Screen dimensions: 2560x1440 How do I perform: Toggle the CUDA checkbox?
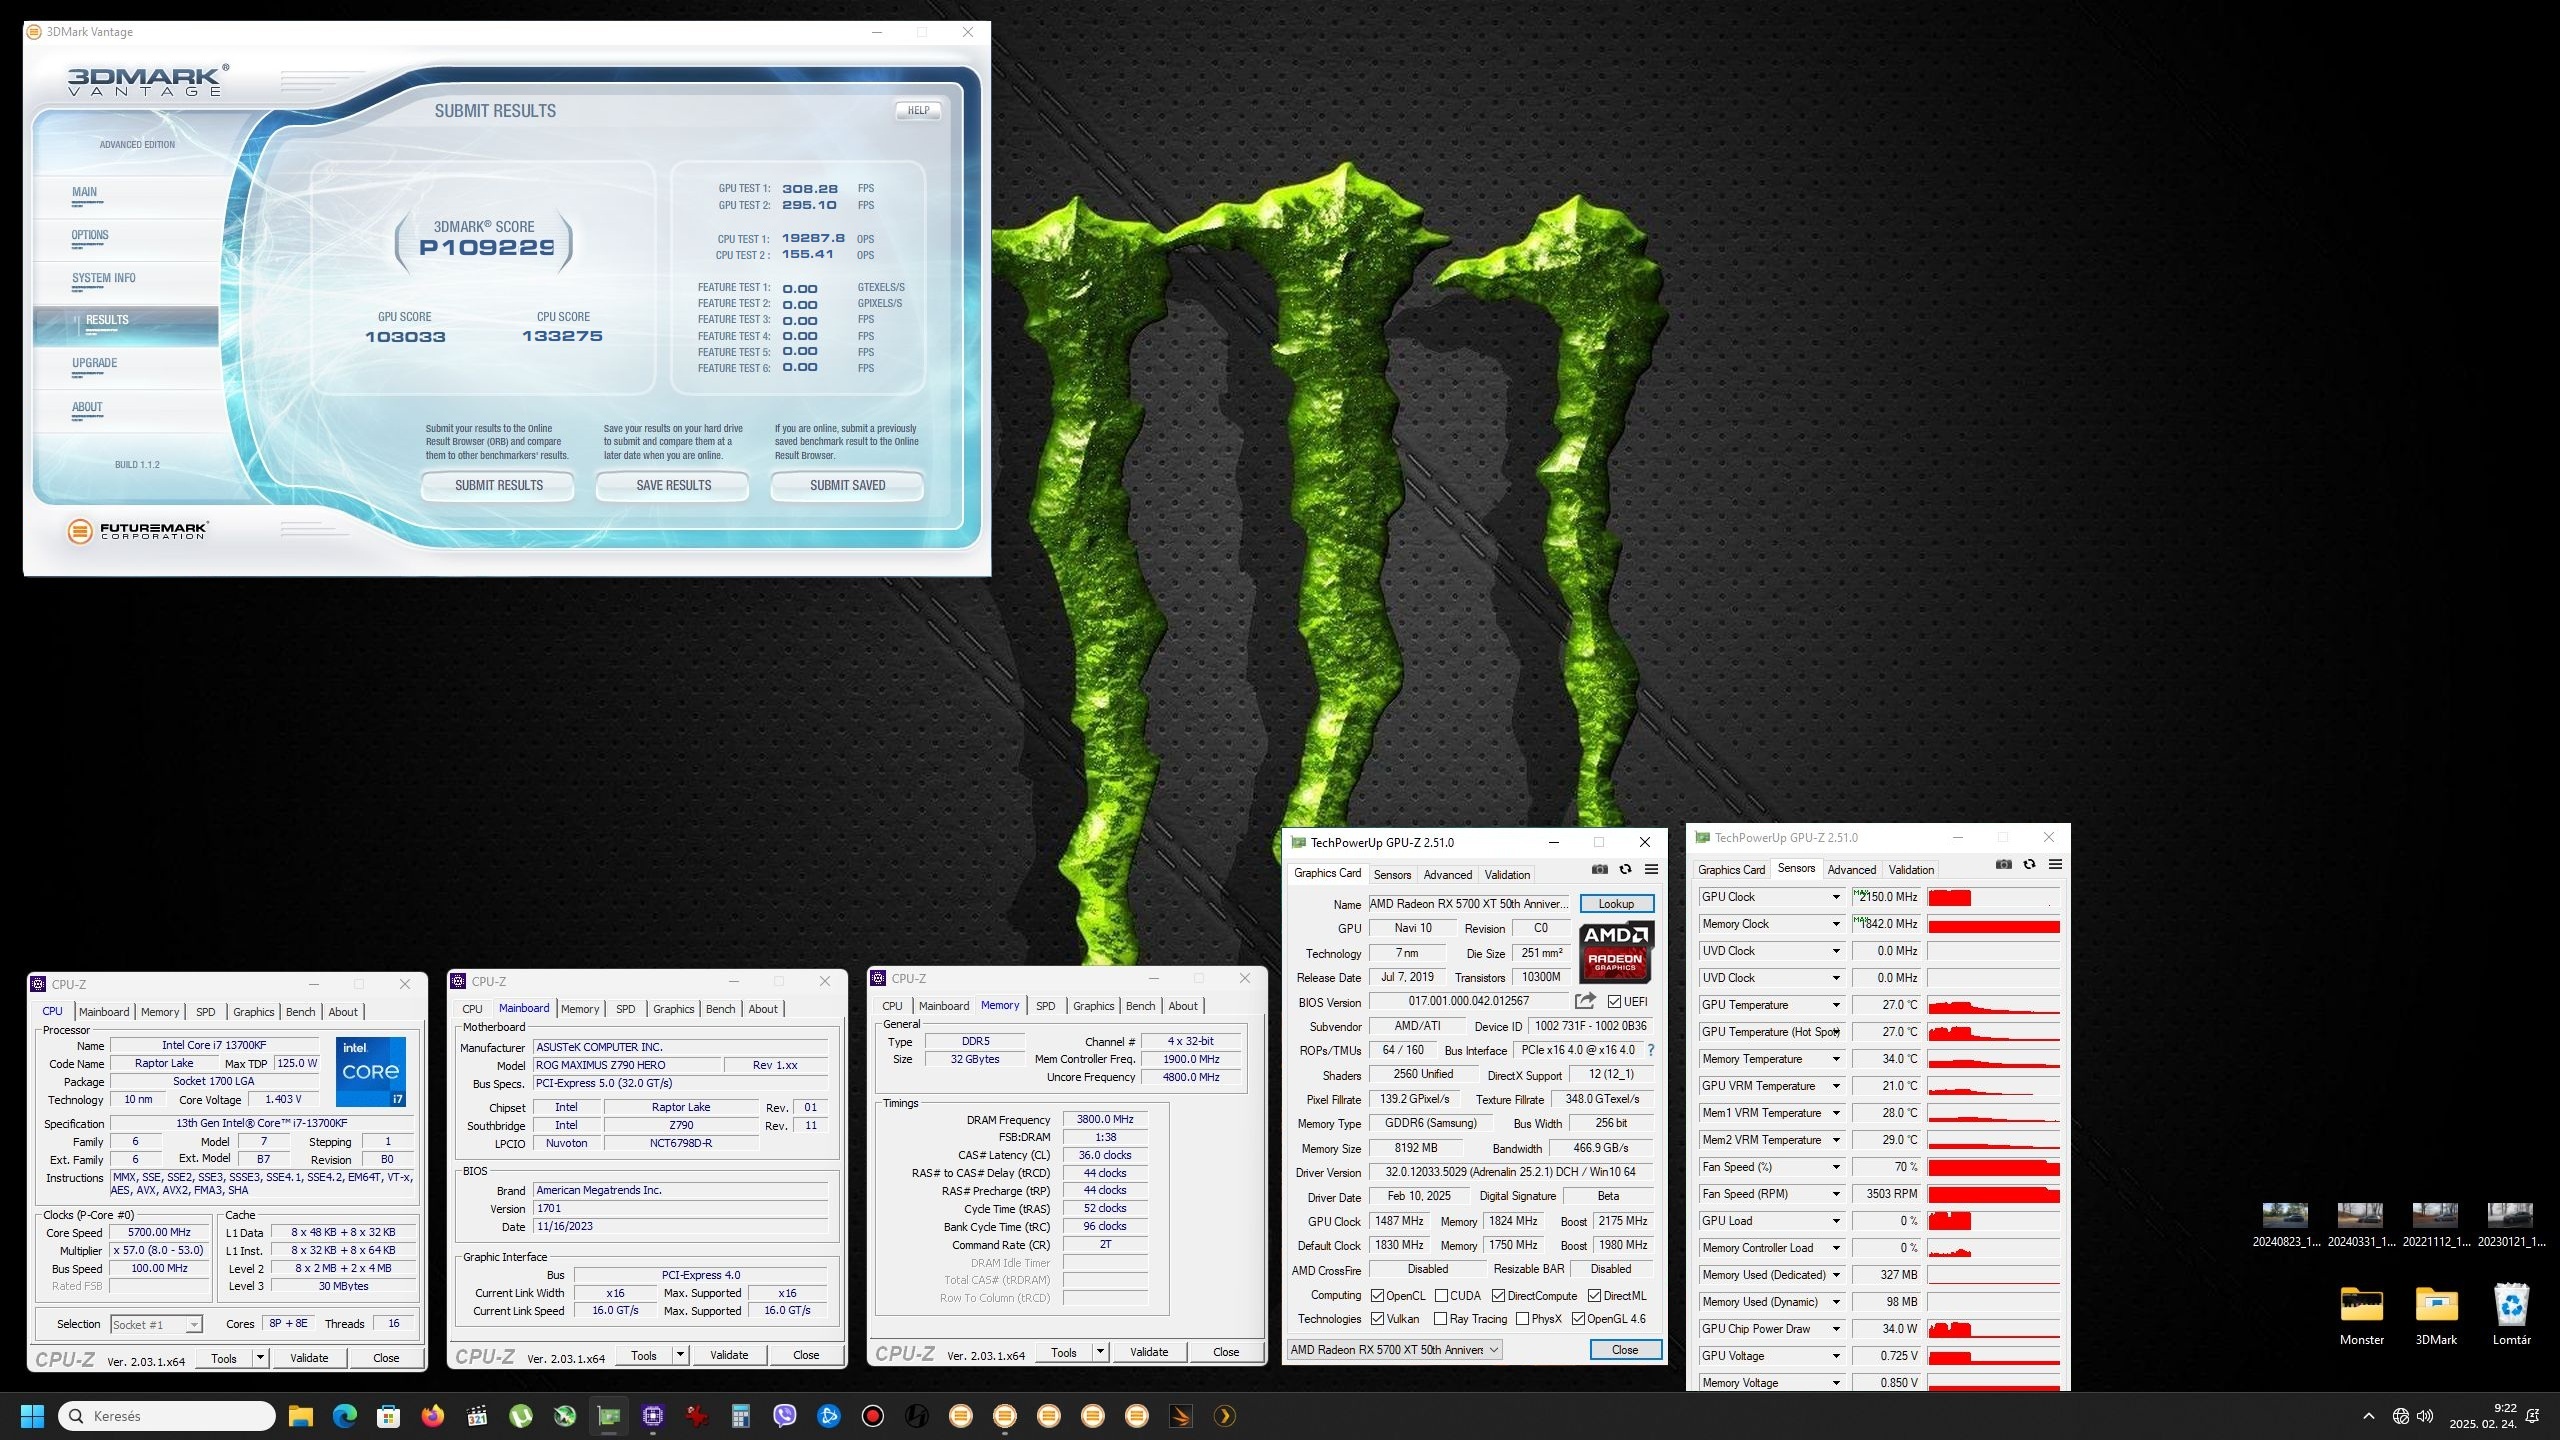coord(1441,1295)
